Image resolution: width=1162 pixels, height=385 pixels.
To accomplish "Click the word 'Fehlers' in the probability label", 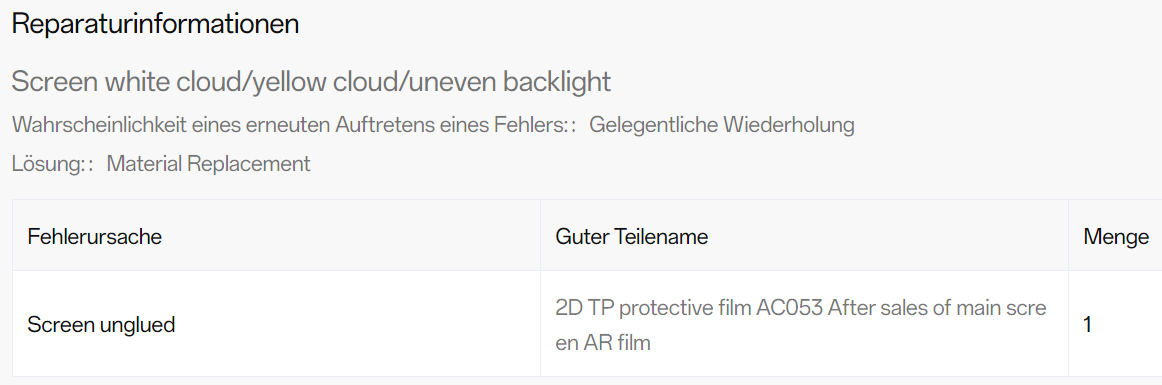I will point(529,125).
